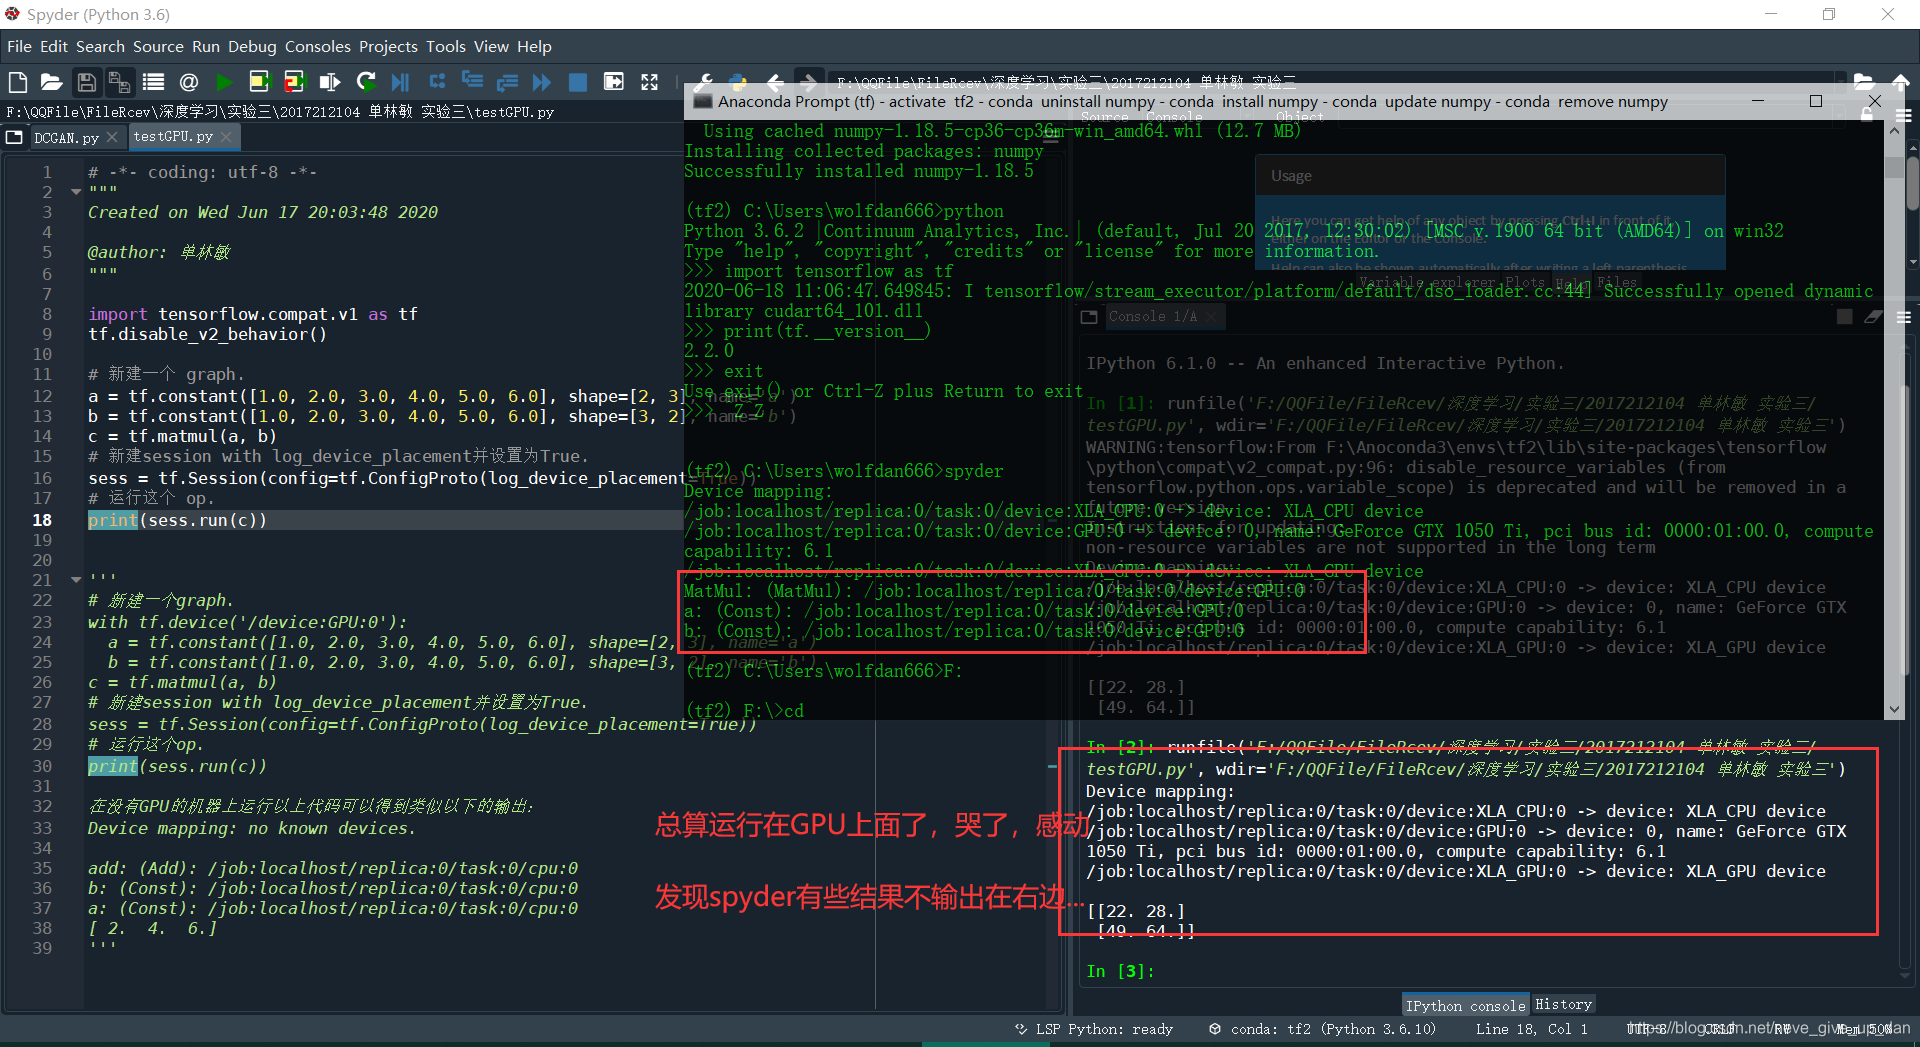
Task: Open the working directory path dropdown
Action: click(1840, 81)
